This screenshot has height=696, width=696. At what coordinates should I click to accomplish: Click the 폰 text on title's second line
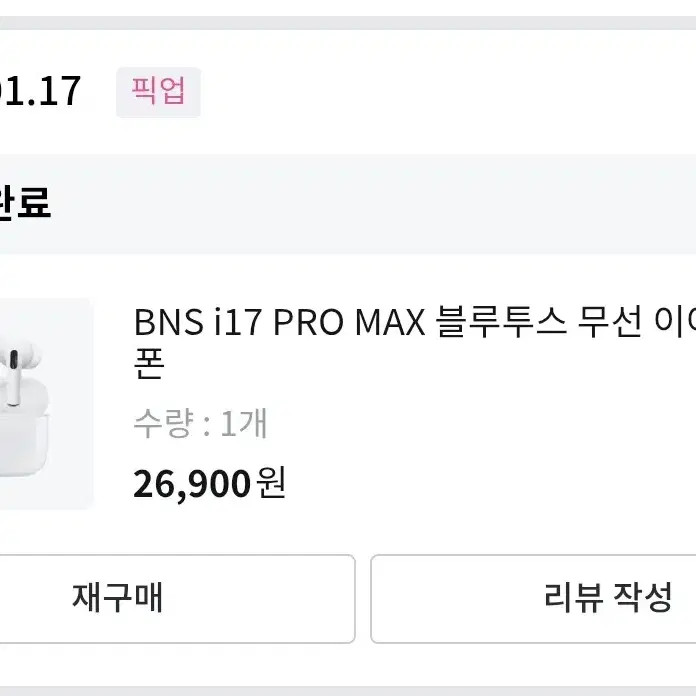149,365
